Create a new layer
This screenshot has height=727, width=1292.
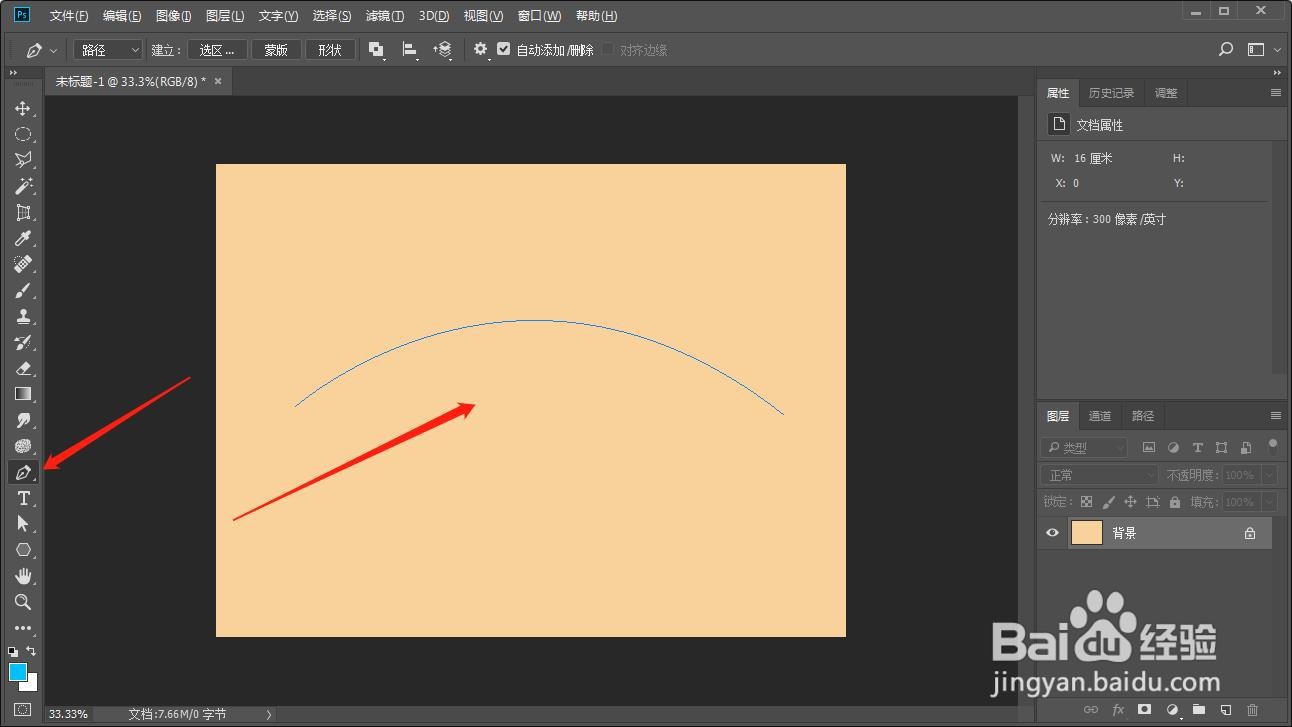[x=1225, y=709]
